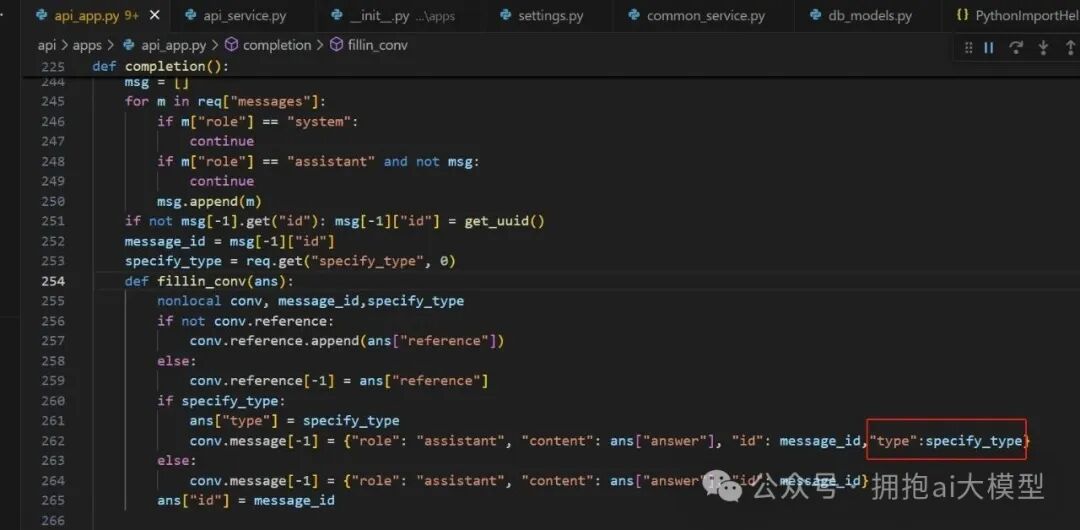Switch to the api_app.py tab
This screenshot has width=1080, height=530.
[x=88, y=15]
